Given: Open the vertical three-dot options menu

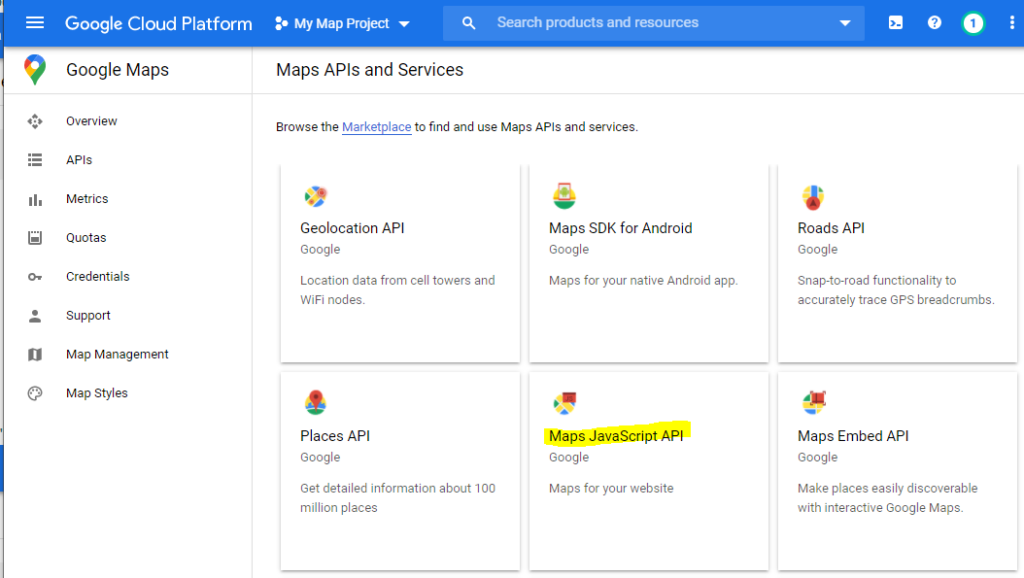Looking at the screenshot, I should [1012, 22].
